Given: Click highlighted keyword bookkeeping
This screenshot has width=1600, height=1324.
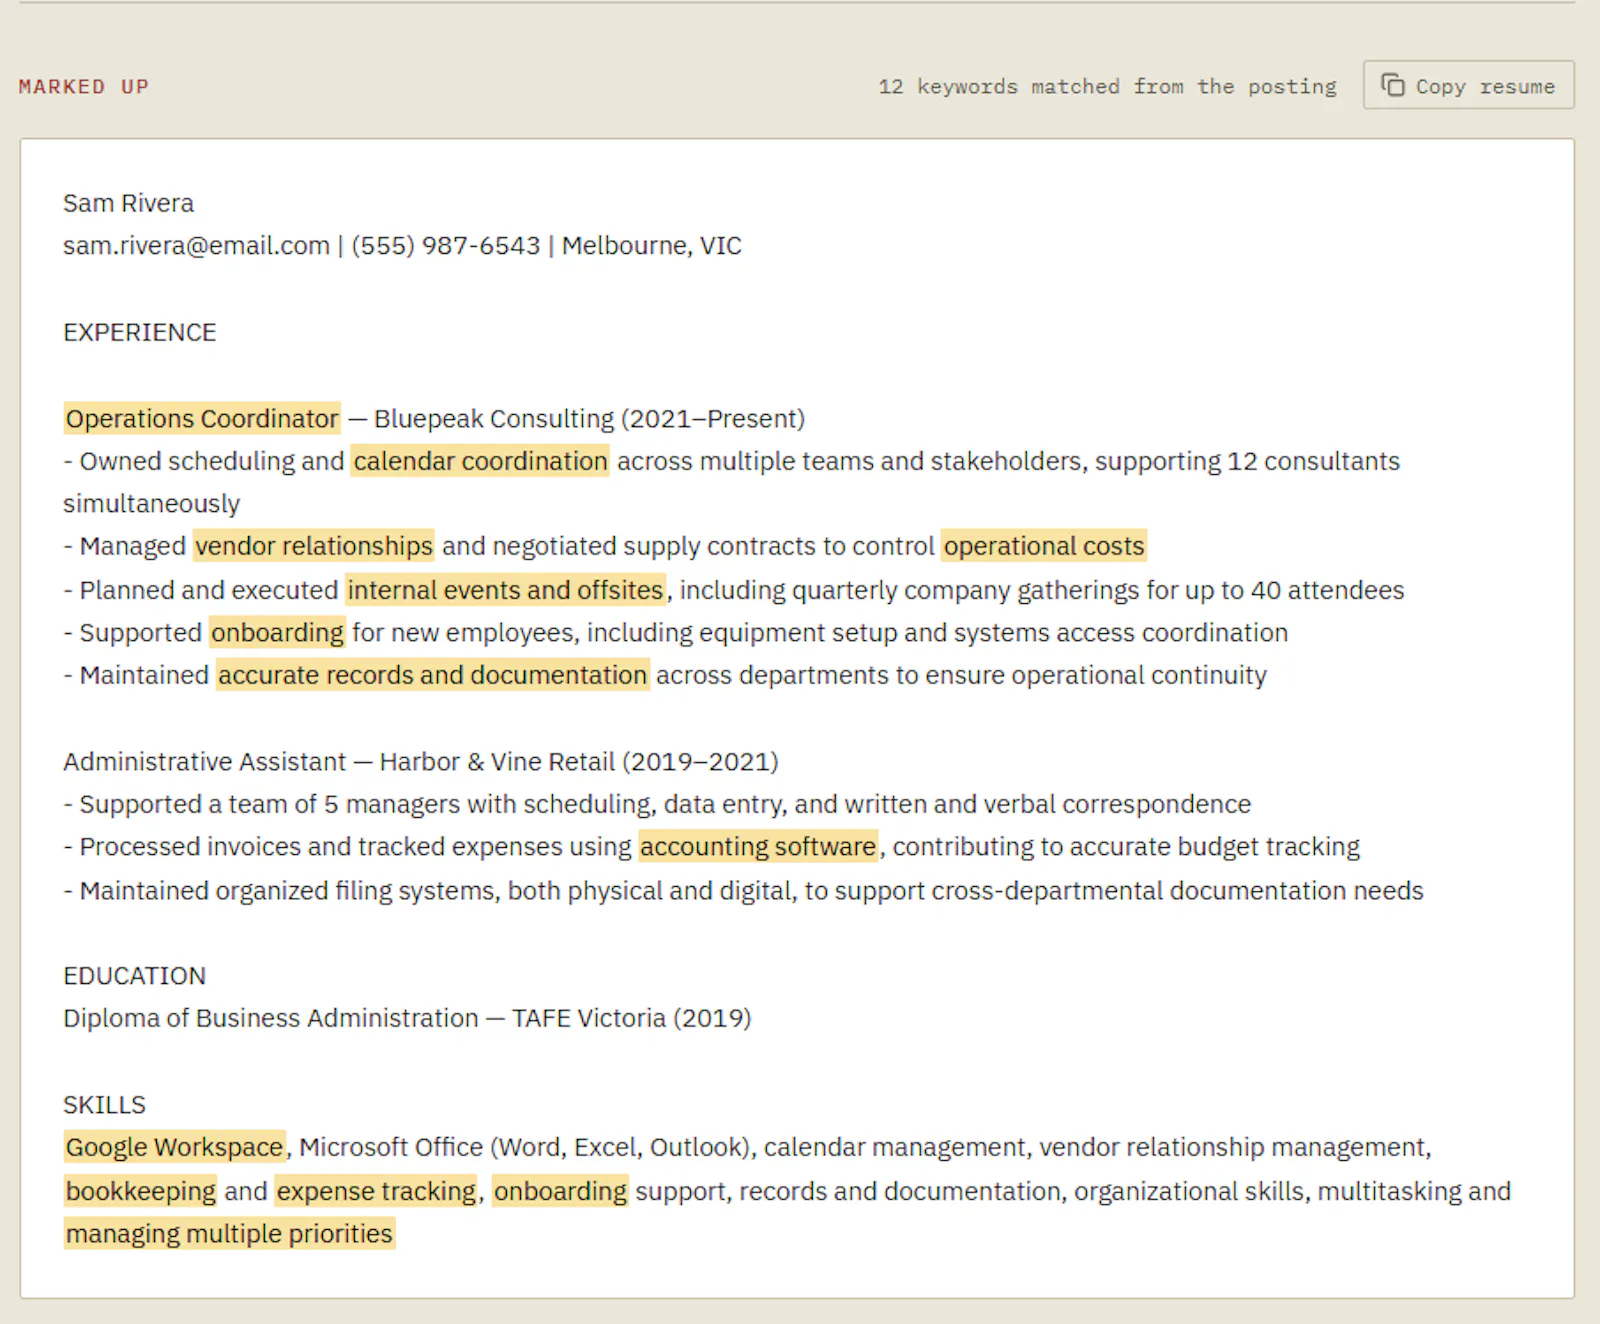Looking at the screenshot, I should 140,1191.
